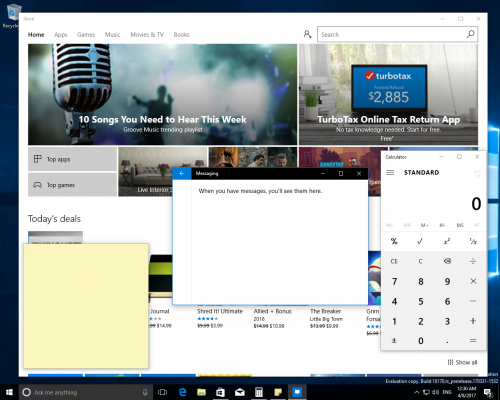Click the divide key in Calculator
Image resolution: width=500 pixels, height=400 pixels.
point(473,261)
